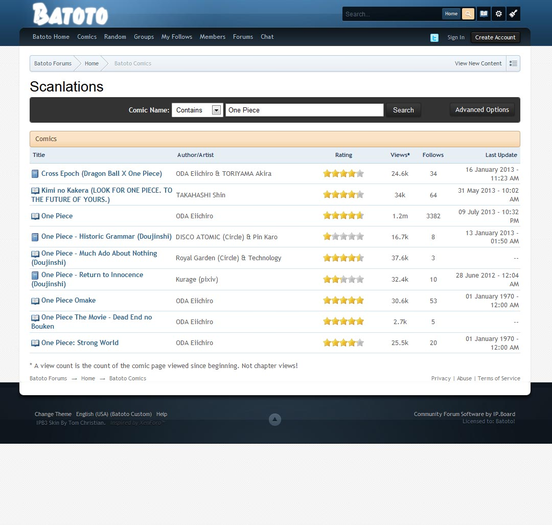The width and height of the screenshot is (552, 525).
Task: Click the Create Account button
Action: pyautogui.click(x=495, y=37)
